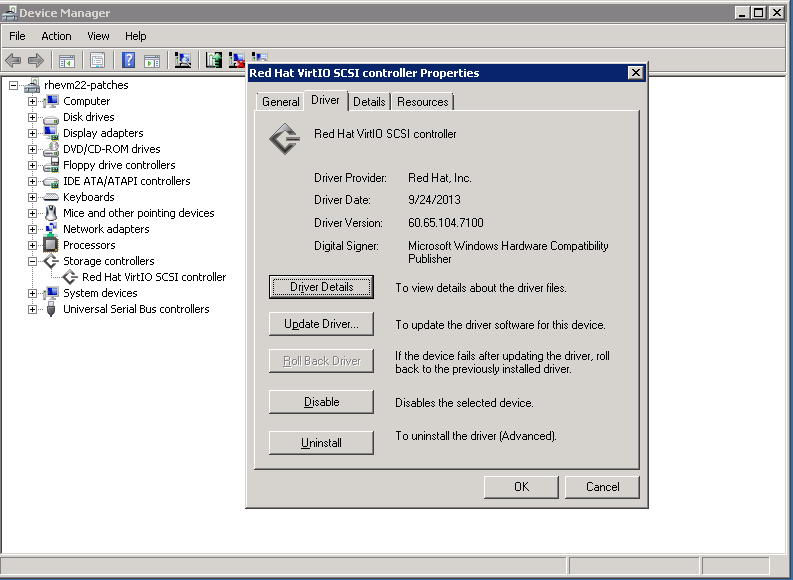Click the Update Driver Software toolbar icon
The image size is (793, 580).
click(213, 60)
